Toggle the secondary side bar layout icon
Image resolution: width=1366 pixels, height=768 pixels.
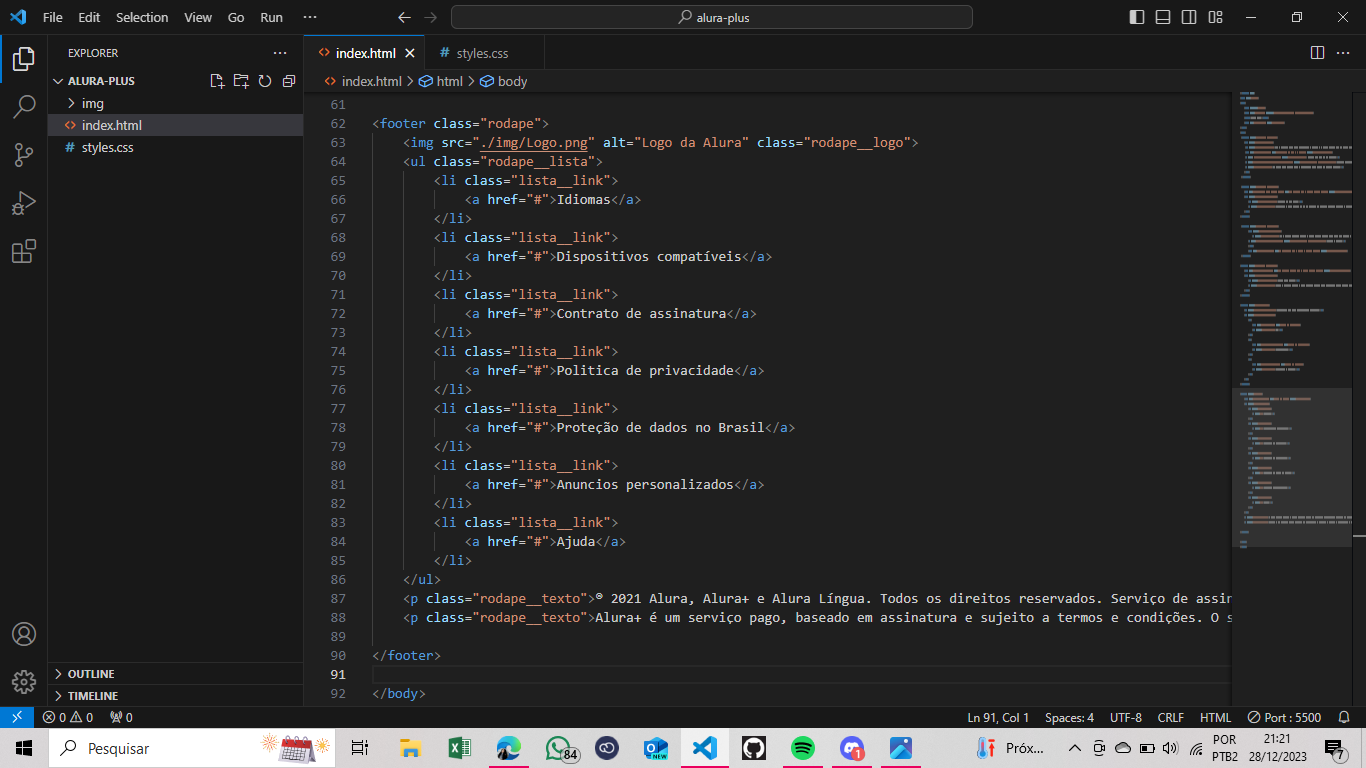tap(1189, 17)
